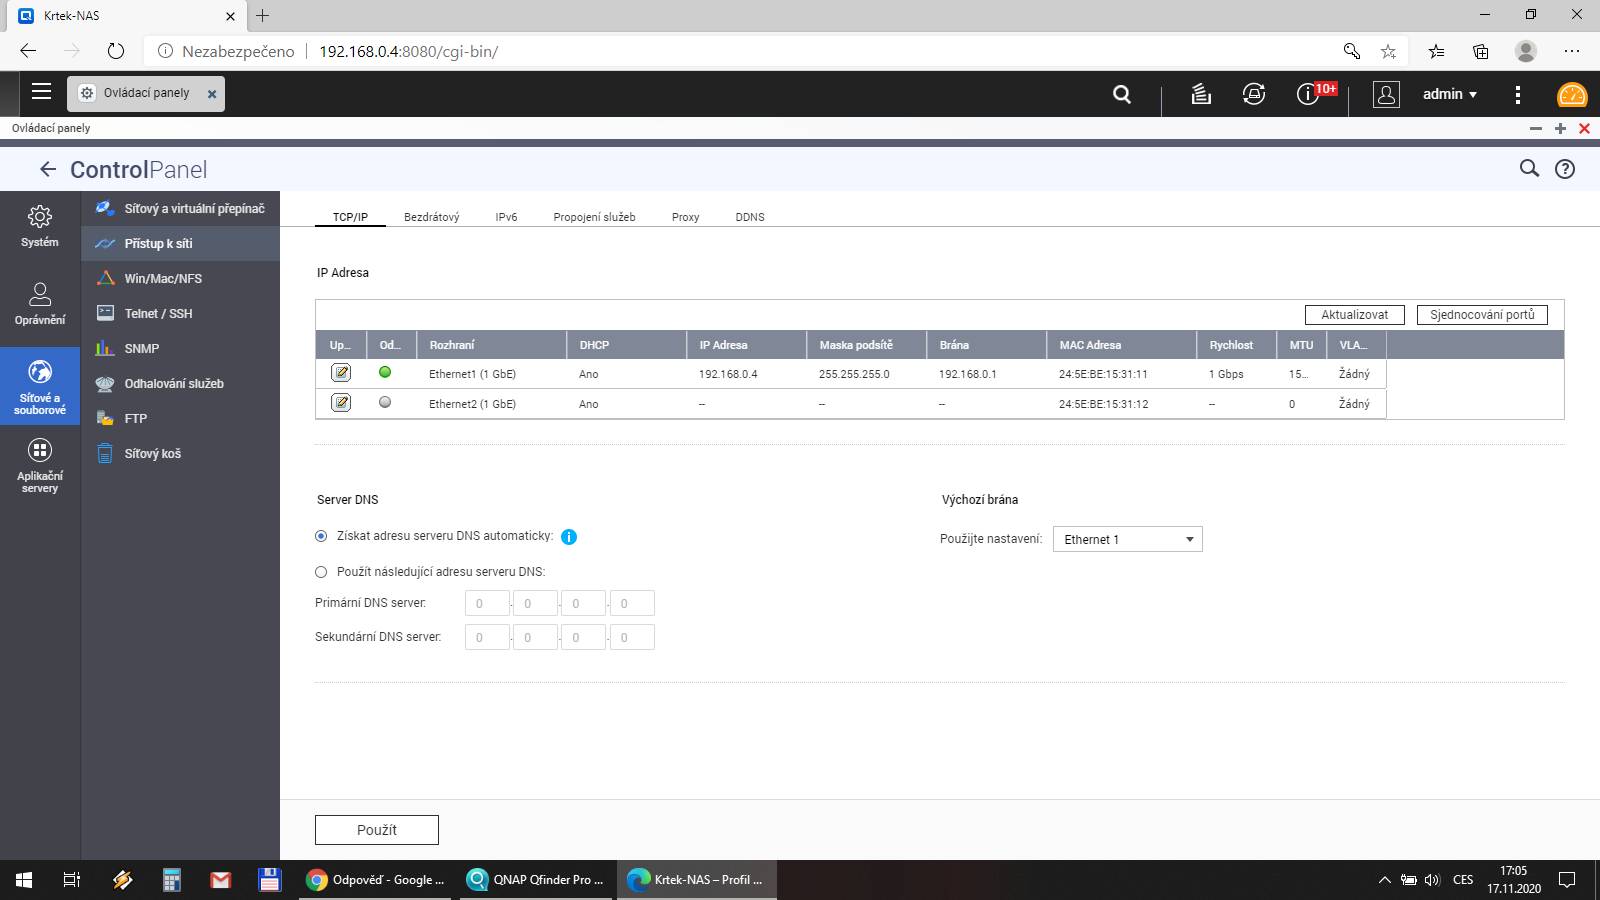Switch to the DDNS tab

pos(750,217)
